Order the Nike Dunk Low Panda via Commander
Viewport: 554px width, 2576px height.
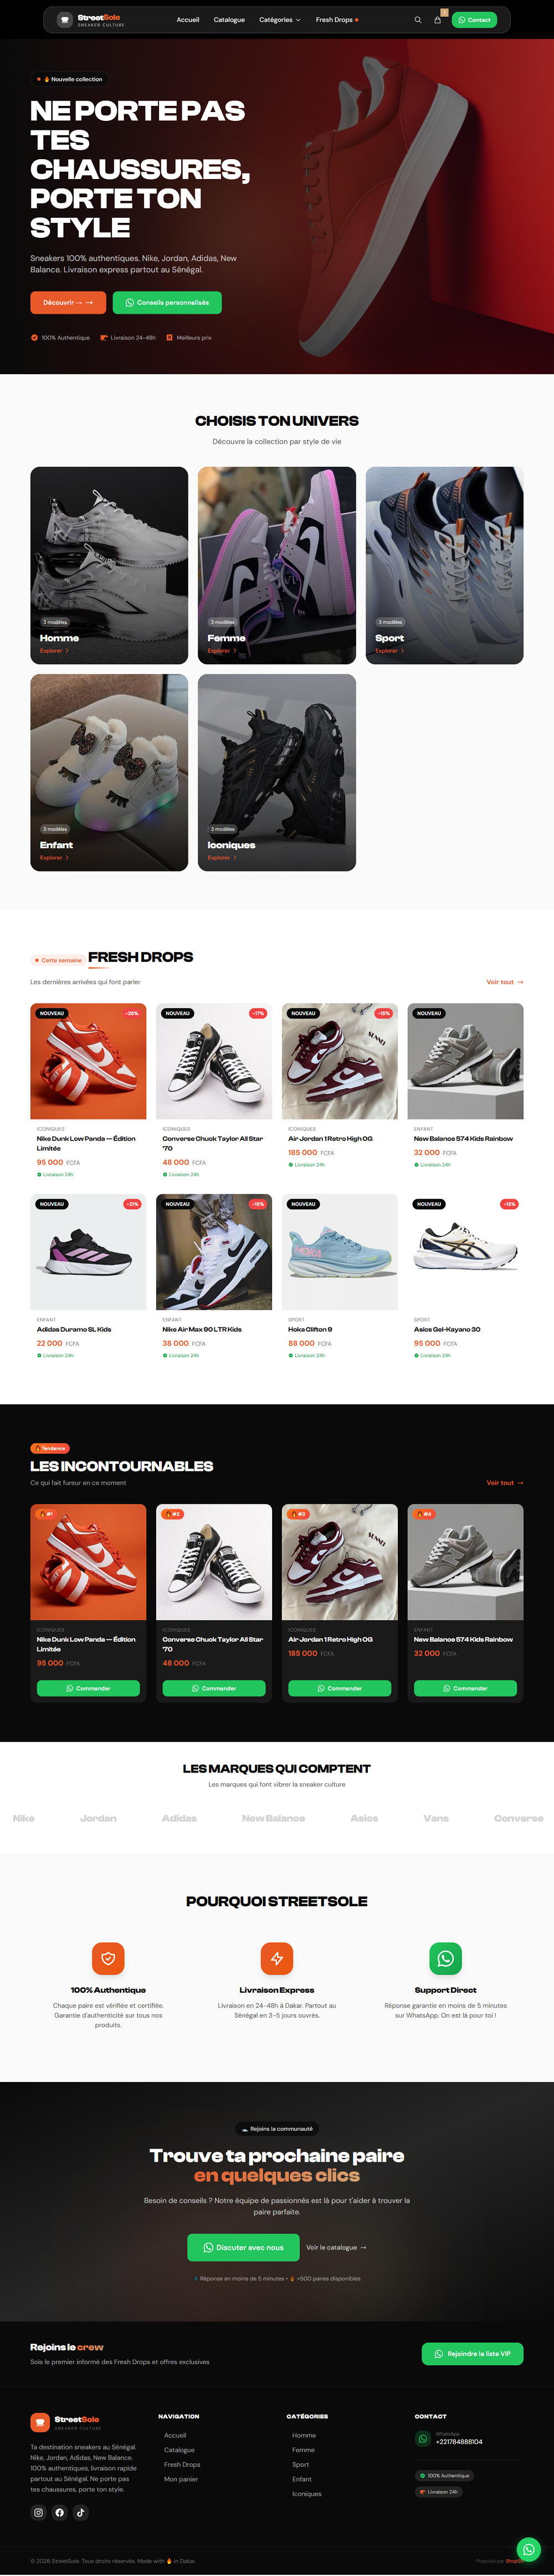(88, 1688)
